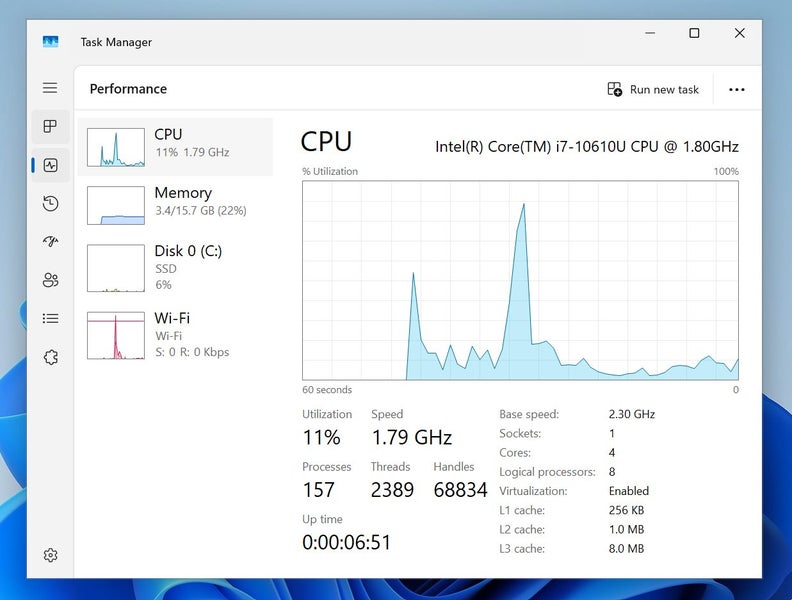Select the Performance page icon in sidebar
Viewport: 792px width, 600px height.
pyautogui.click(x=50, y=165)
